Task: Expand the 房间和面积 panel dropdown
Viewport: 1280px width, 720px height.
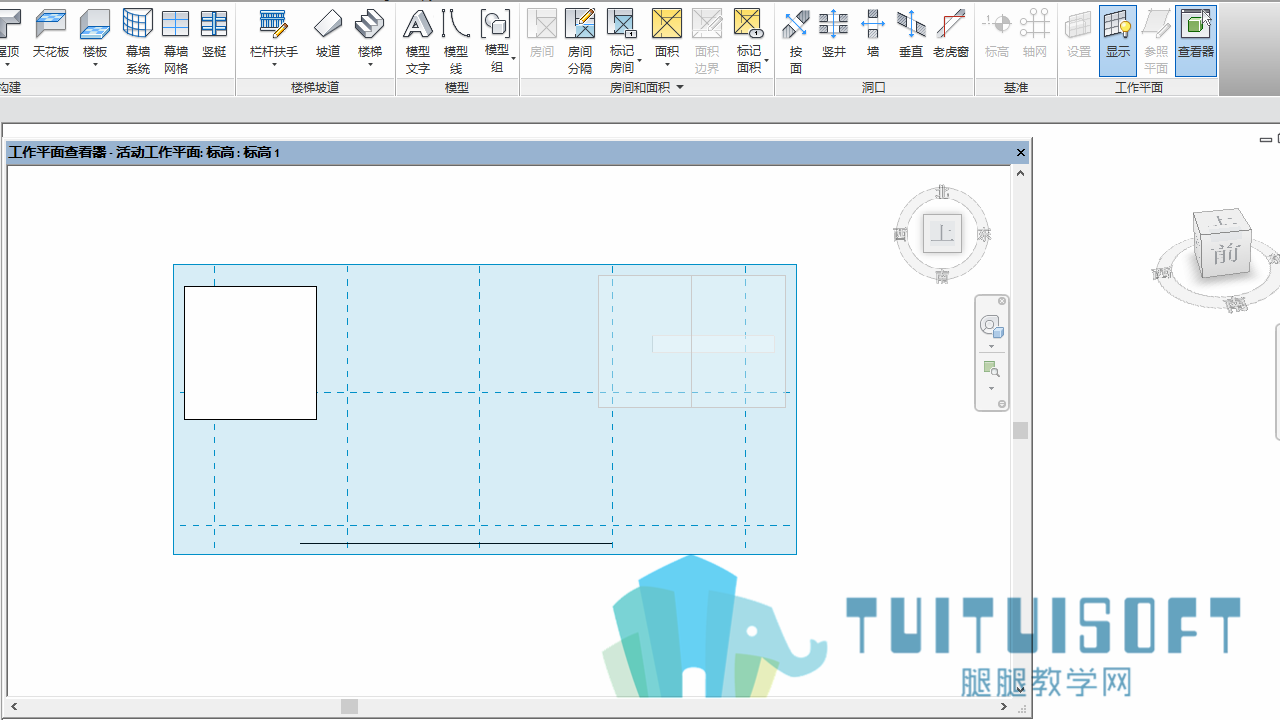Action: point(680,87)
